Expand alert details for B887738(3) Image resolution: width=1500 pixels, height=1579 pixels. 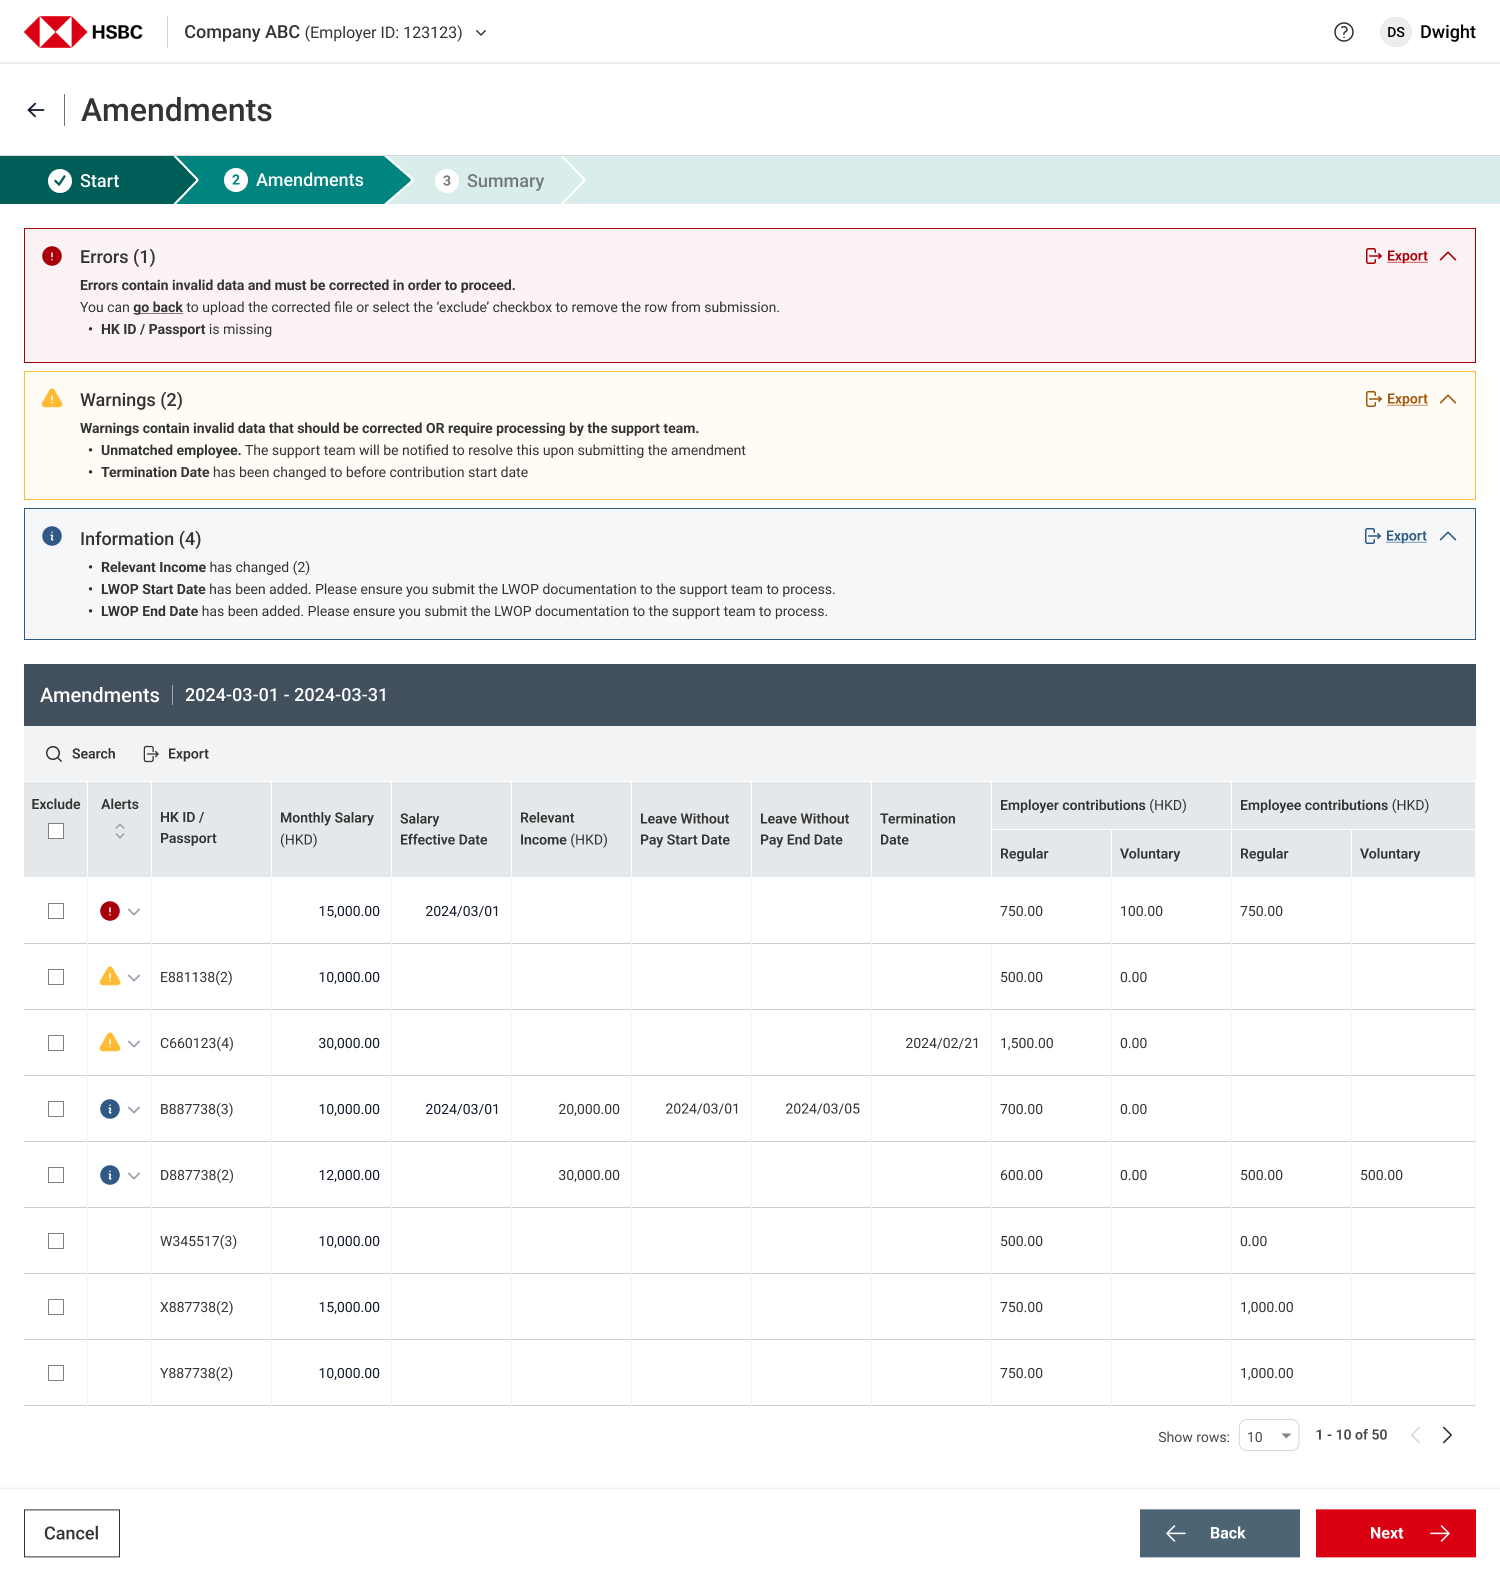click(x=134, y=1109)
